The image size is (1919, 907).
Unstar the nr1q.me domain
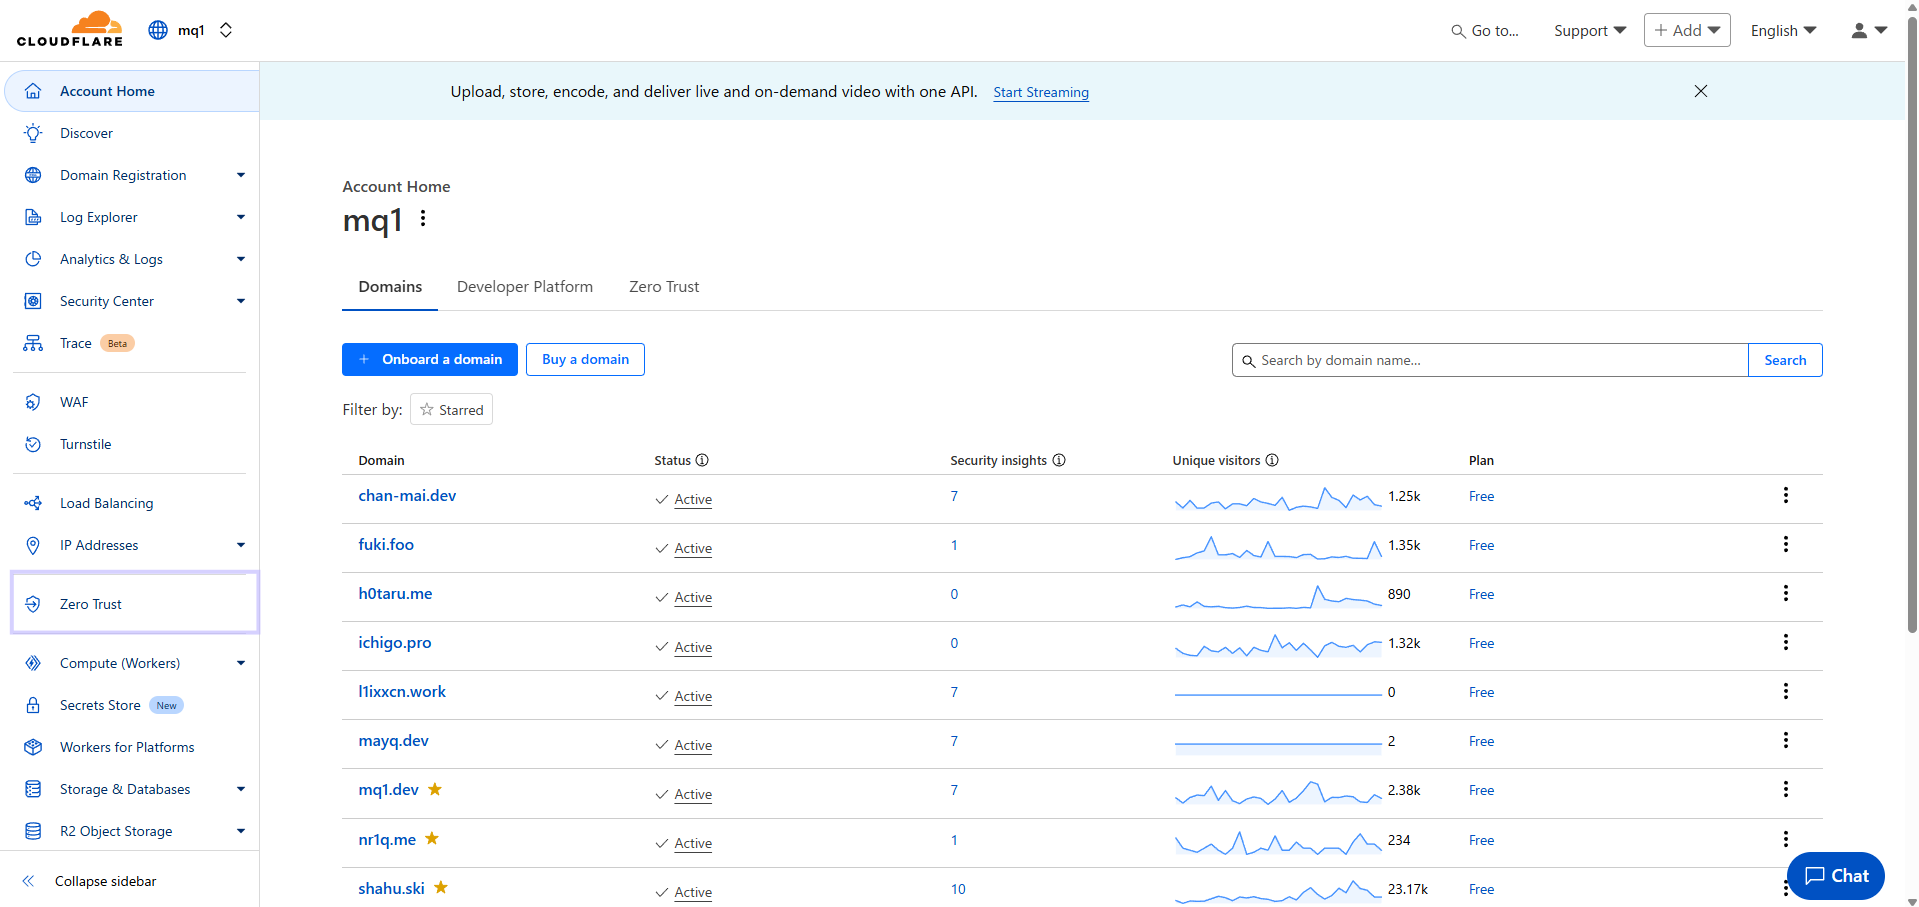click(x=432, y=838)
